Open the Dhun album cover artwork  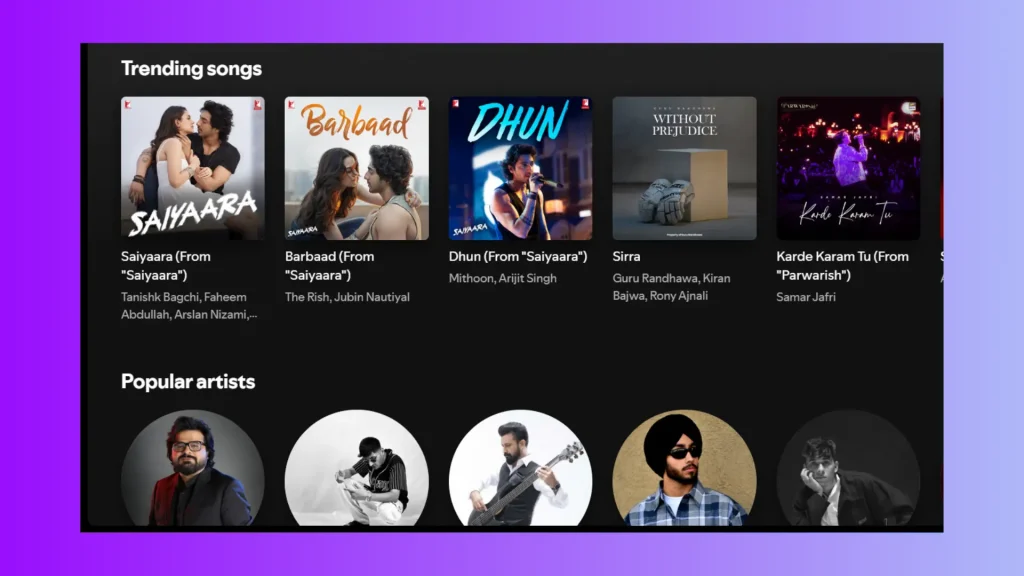point(519,167)
